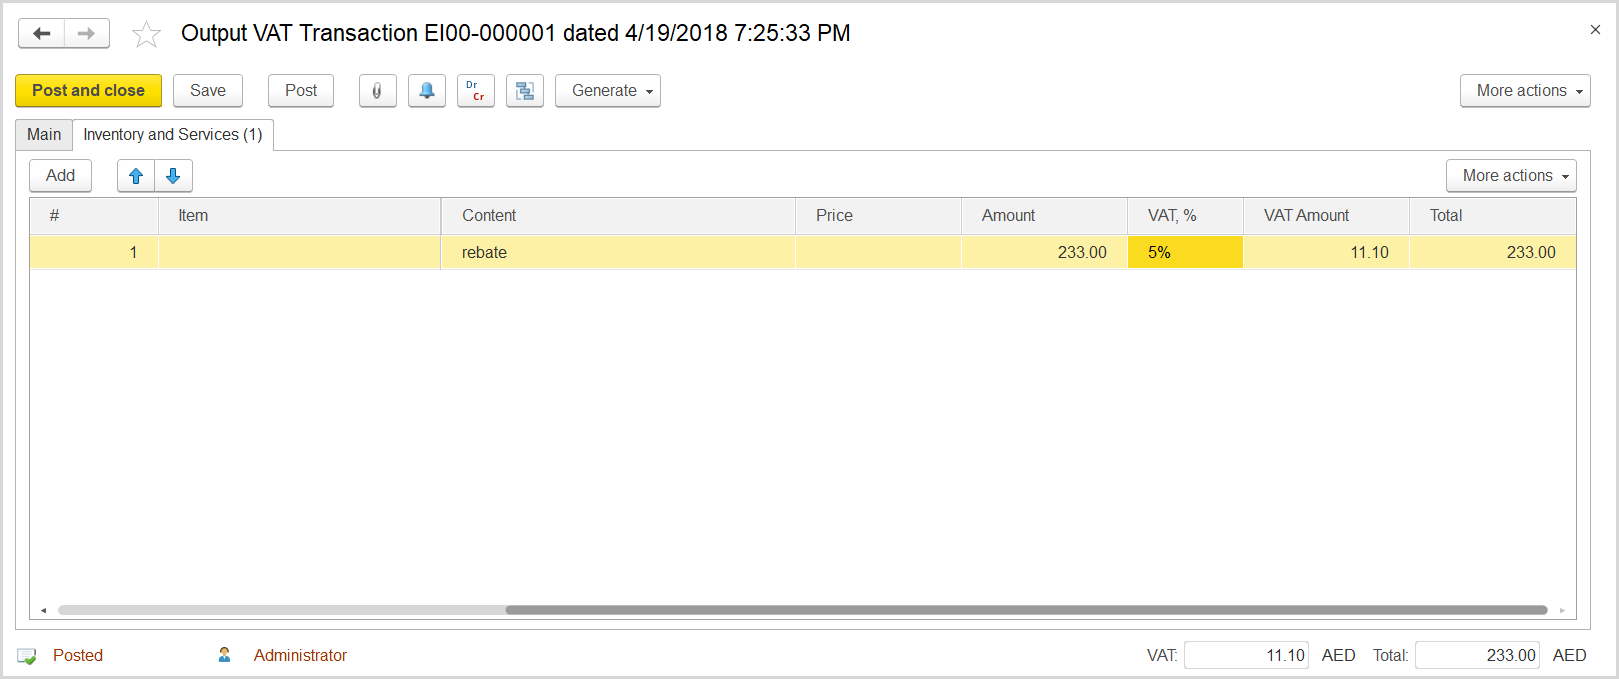Click the scrollbar right arrow
This screenshot has width=1619, height=679.
(x=1562, y=610)
